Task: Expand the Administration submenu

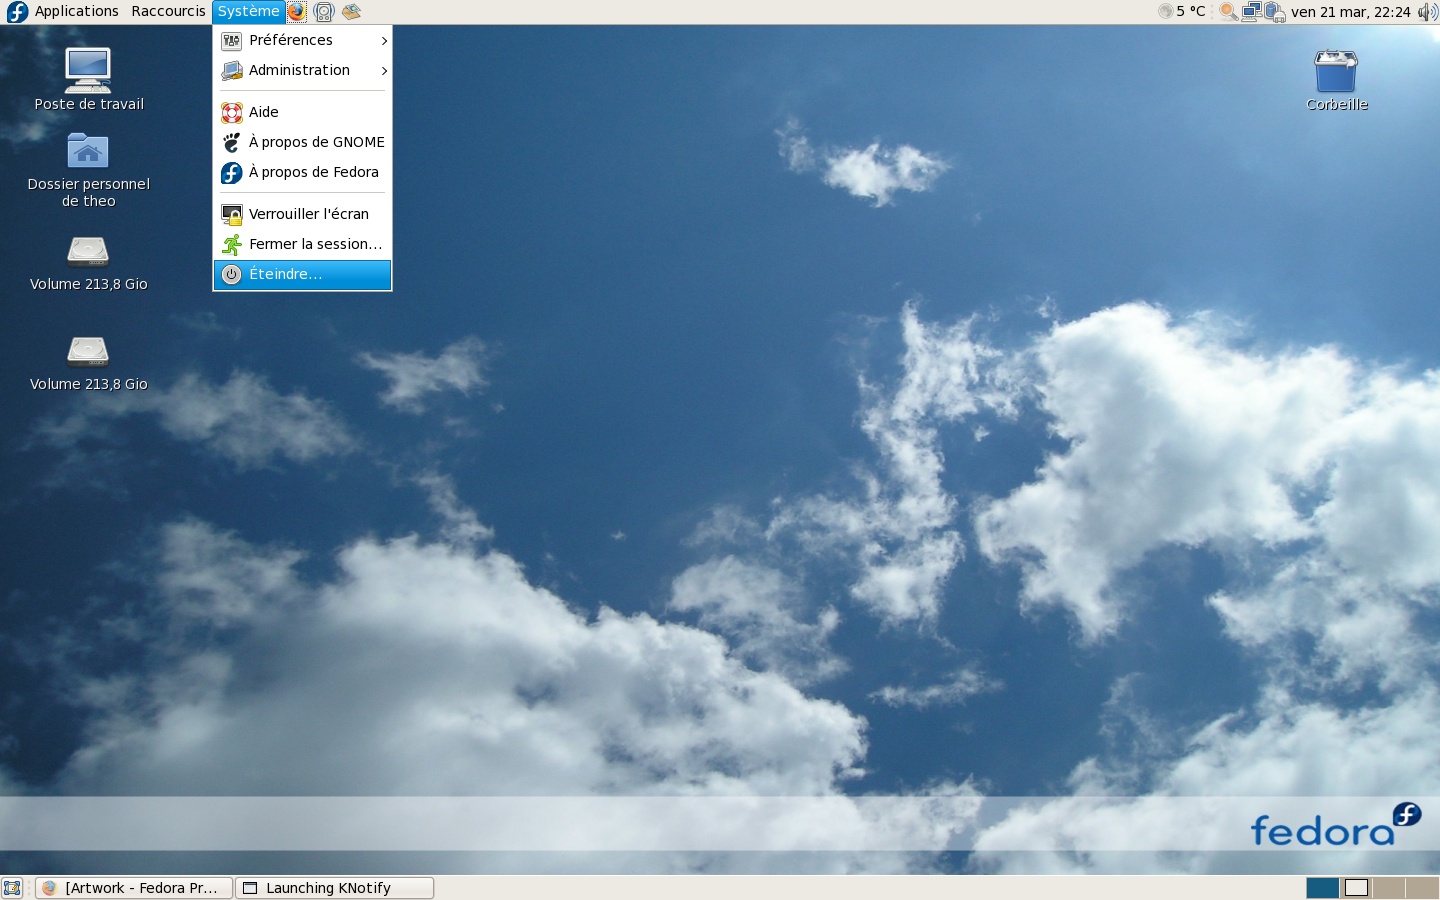Action: tap(302, 70)
